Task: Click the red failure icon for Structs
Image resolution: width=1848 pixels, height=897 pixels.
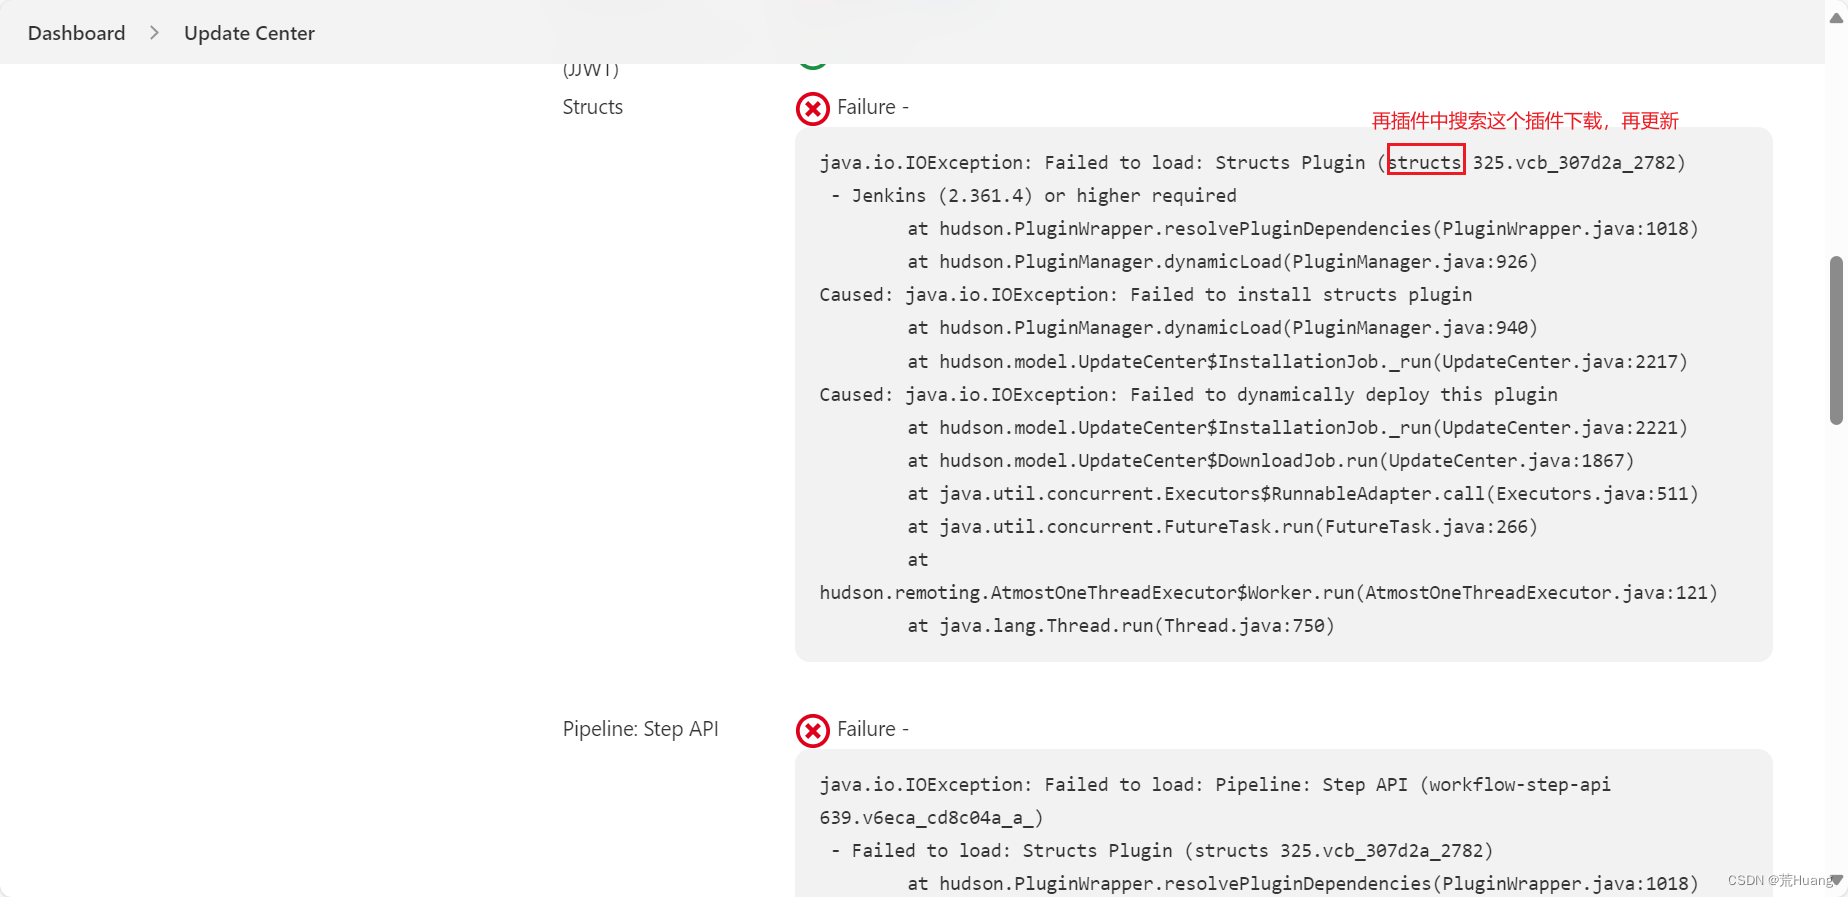Action: coord(813,109)
